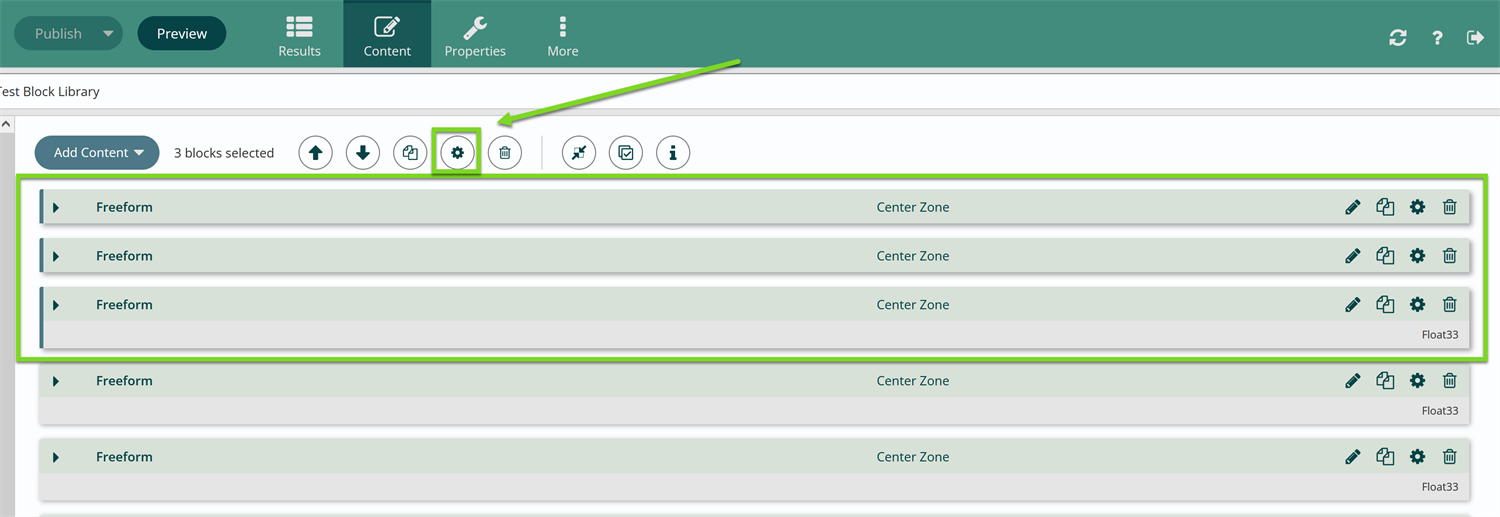The width and height of the screenshot is (1500, 517).
Task: Toggle select all blocks icon in toolbar
Action: [626, 153]
